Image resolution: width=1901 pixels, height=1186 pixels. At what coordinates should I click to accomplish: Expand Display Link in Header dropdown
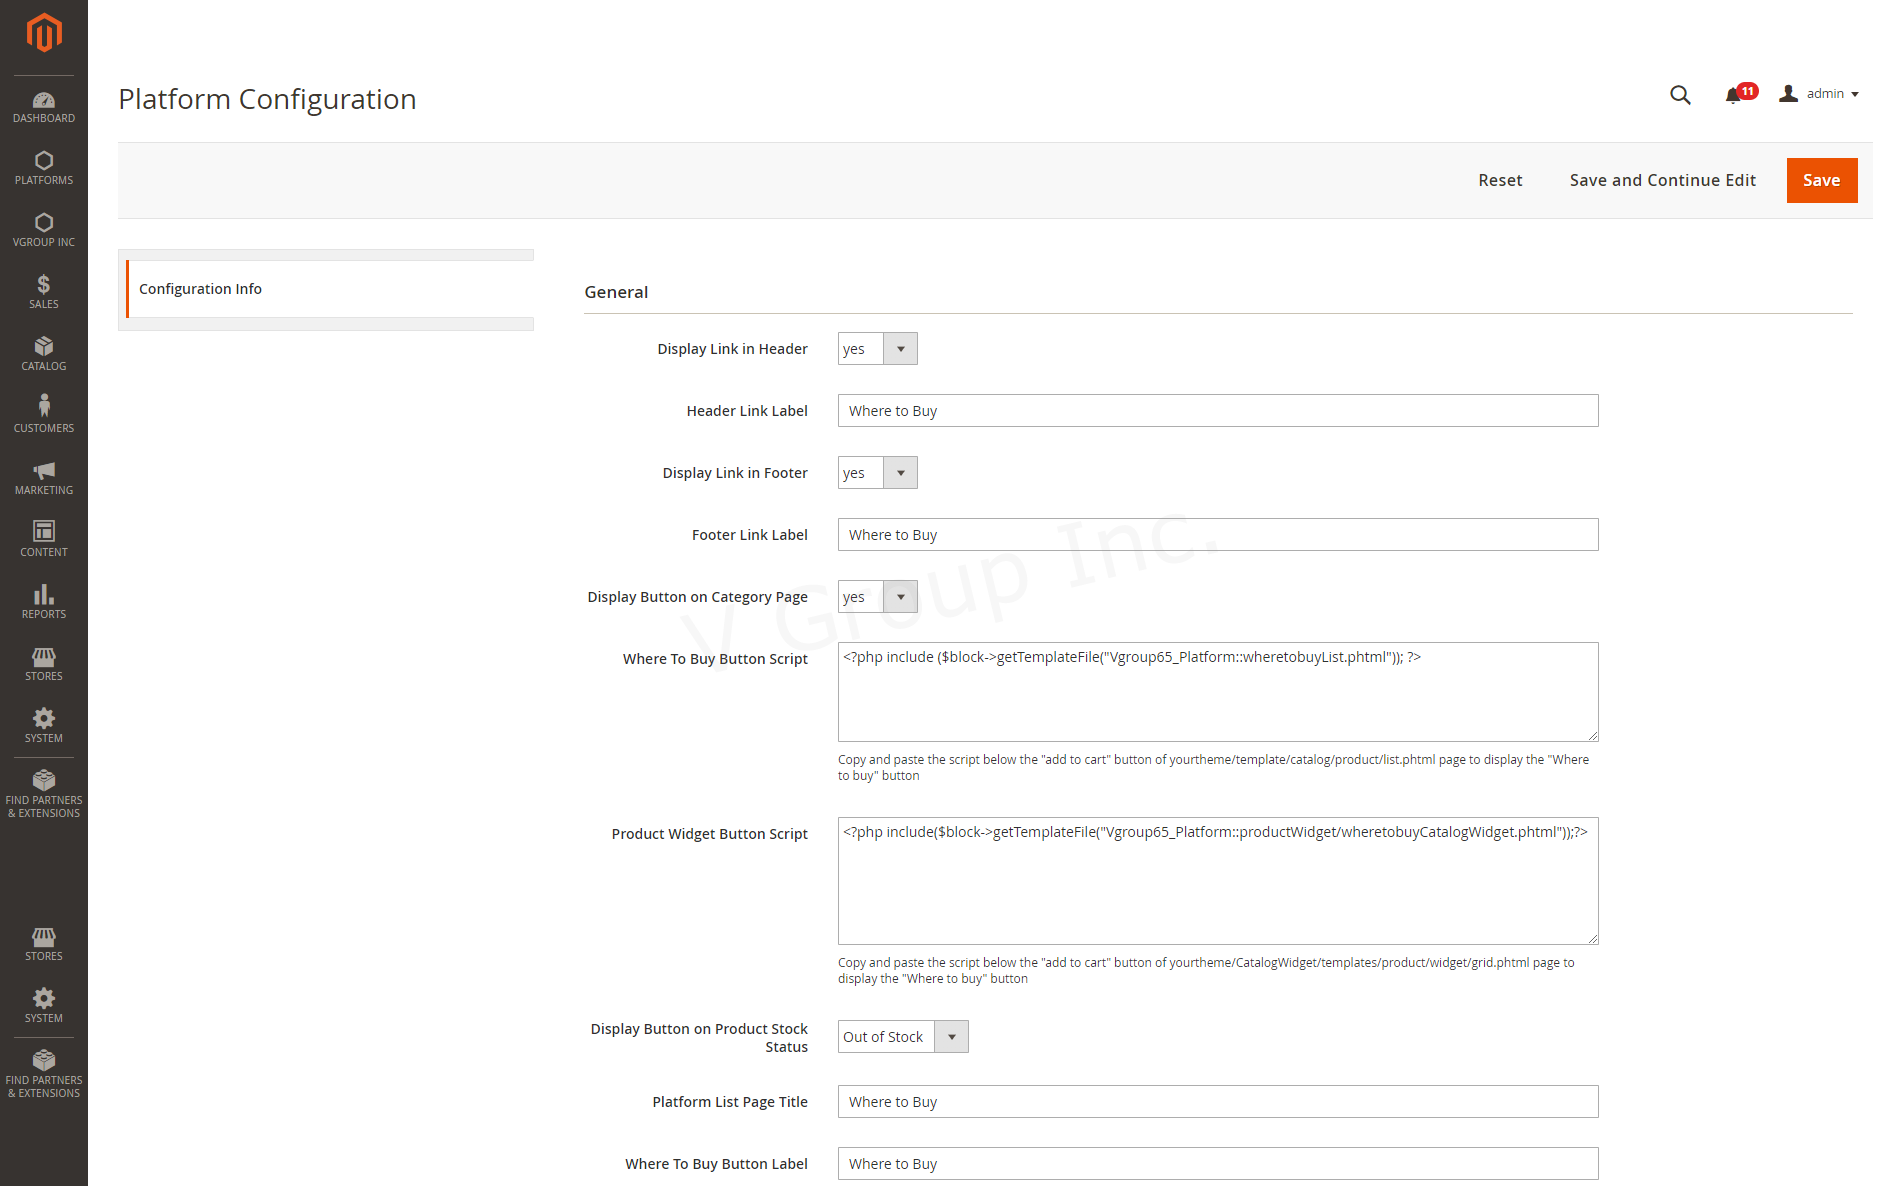(x=877, y=349)
